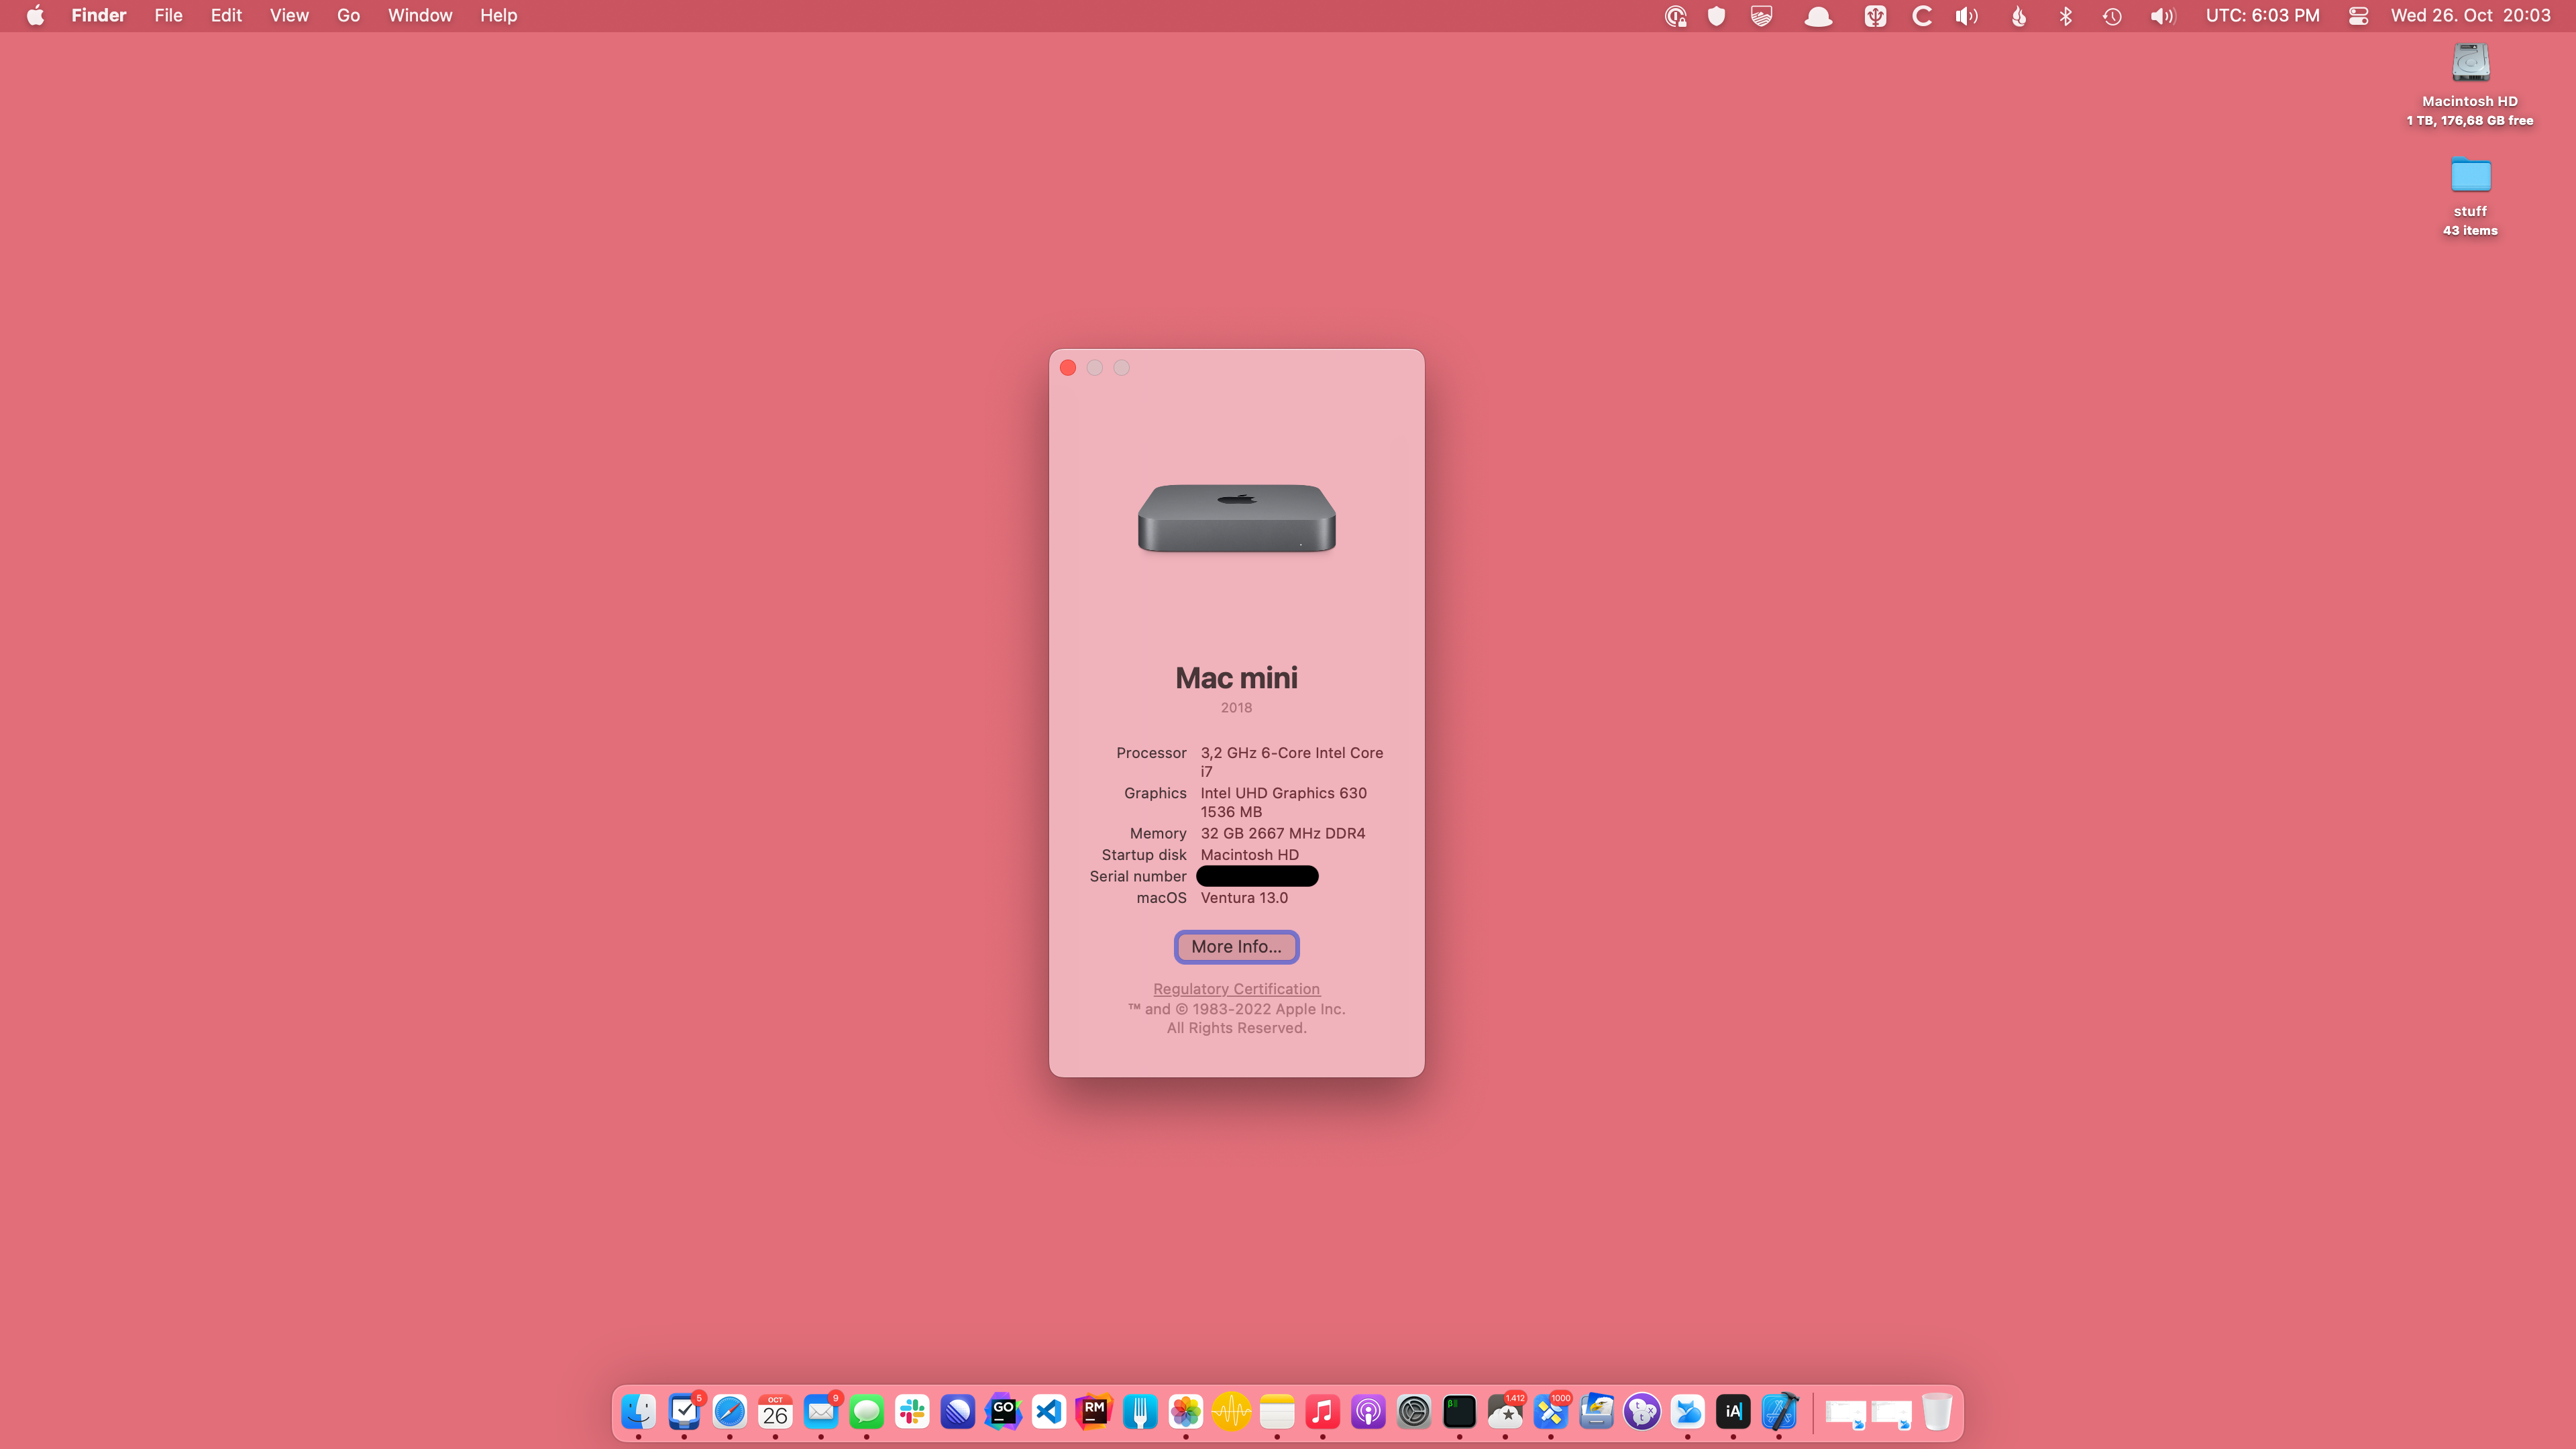Select the stuff folder on desktop
The width and height of the screenshot is (2576, 1449).
tap(2470, 176)
